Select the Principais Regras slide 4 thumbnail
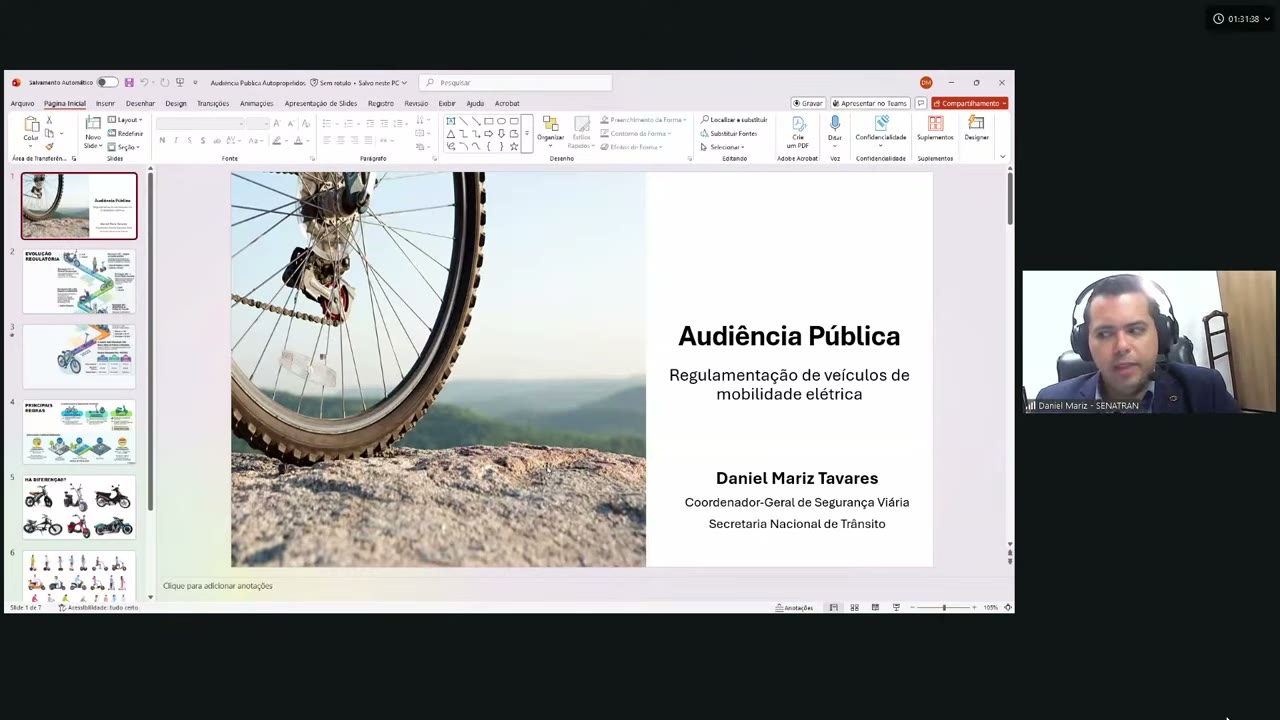Viewport: 1280px width, 720px height. click(x=79, y=432)
